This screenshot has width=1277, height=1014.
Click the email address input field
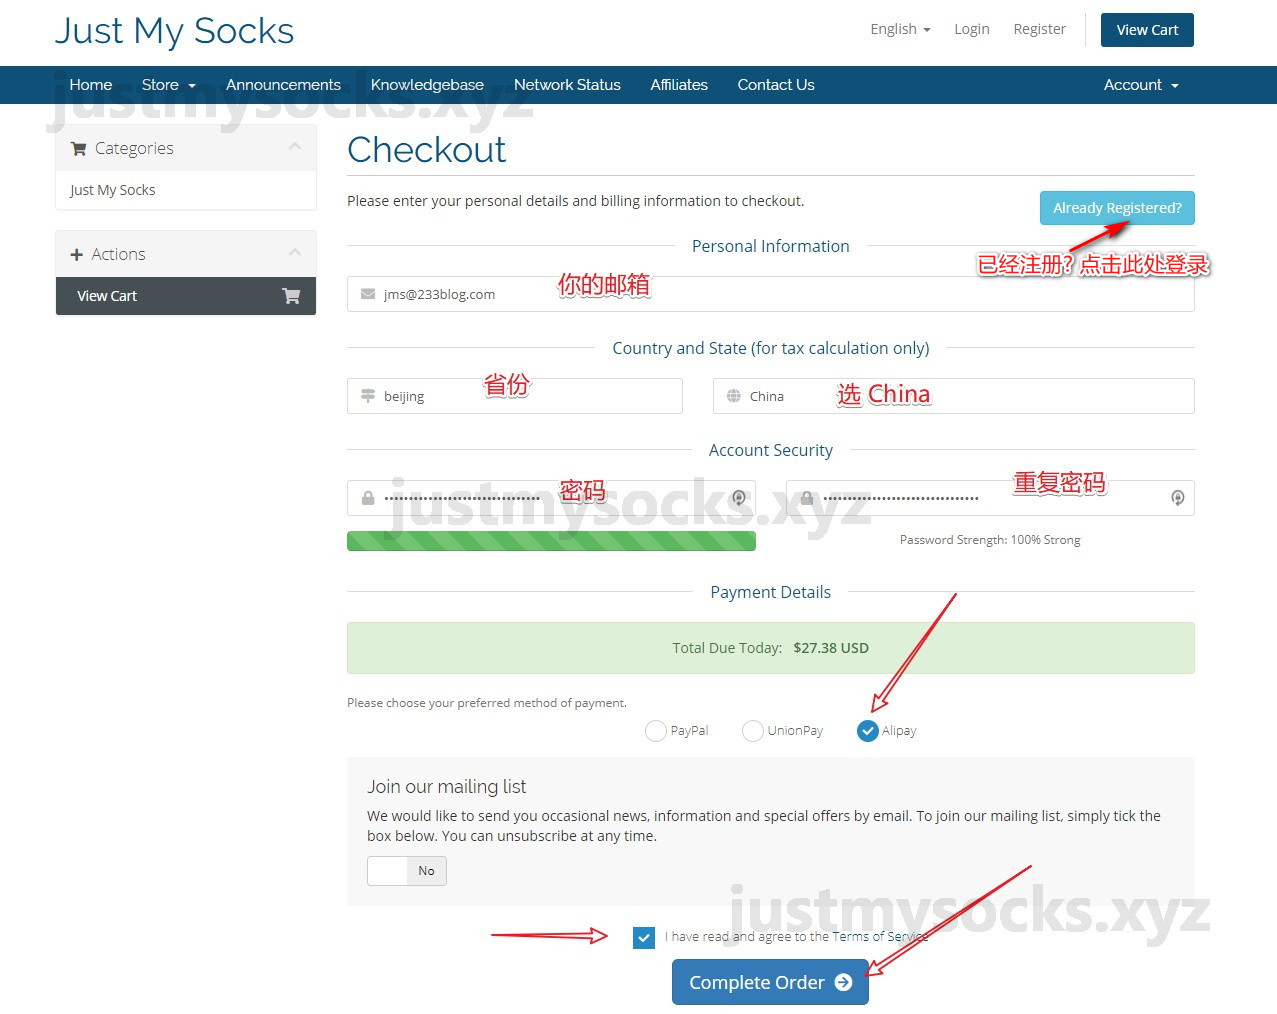770,294
